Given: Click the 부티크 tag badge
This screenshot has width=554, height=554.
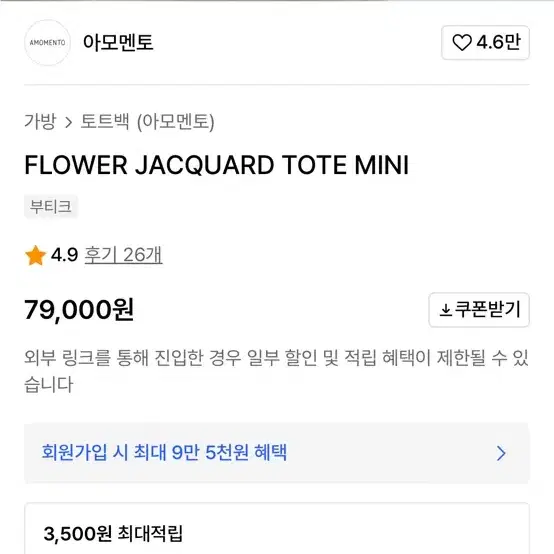Looking at the screenshot, I should (x=51, y=206).
